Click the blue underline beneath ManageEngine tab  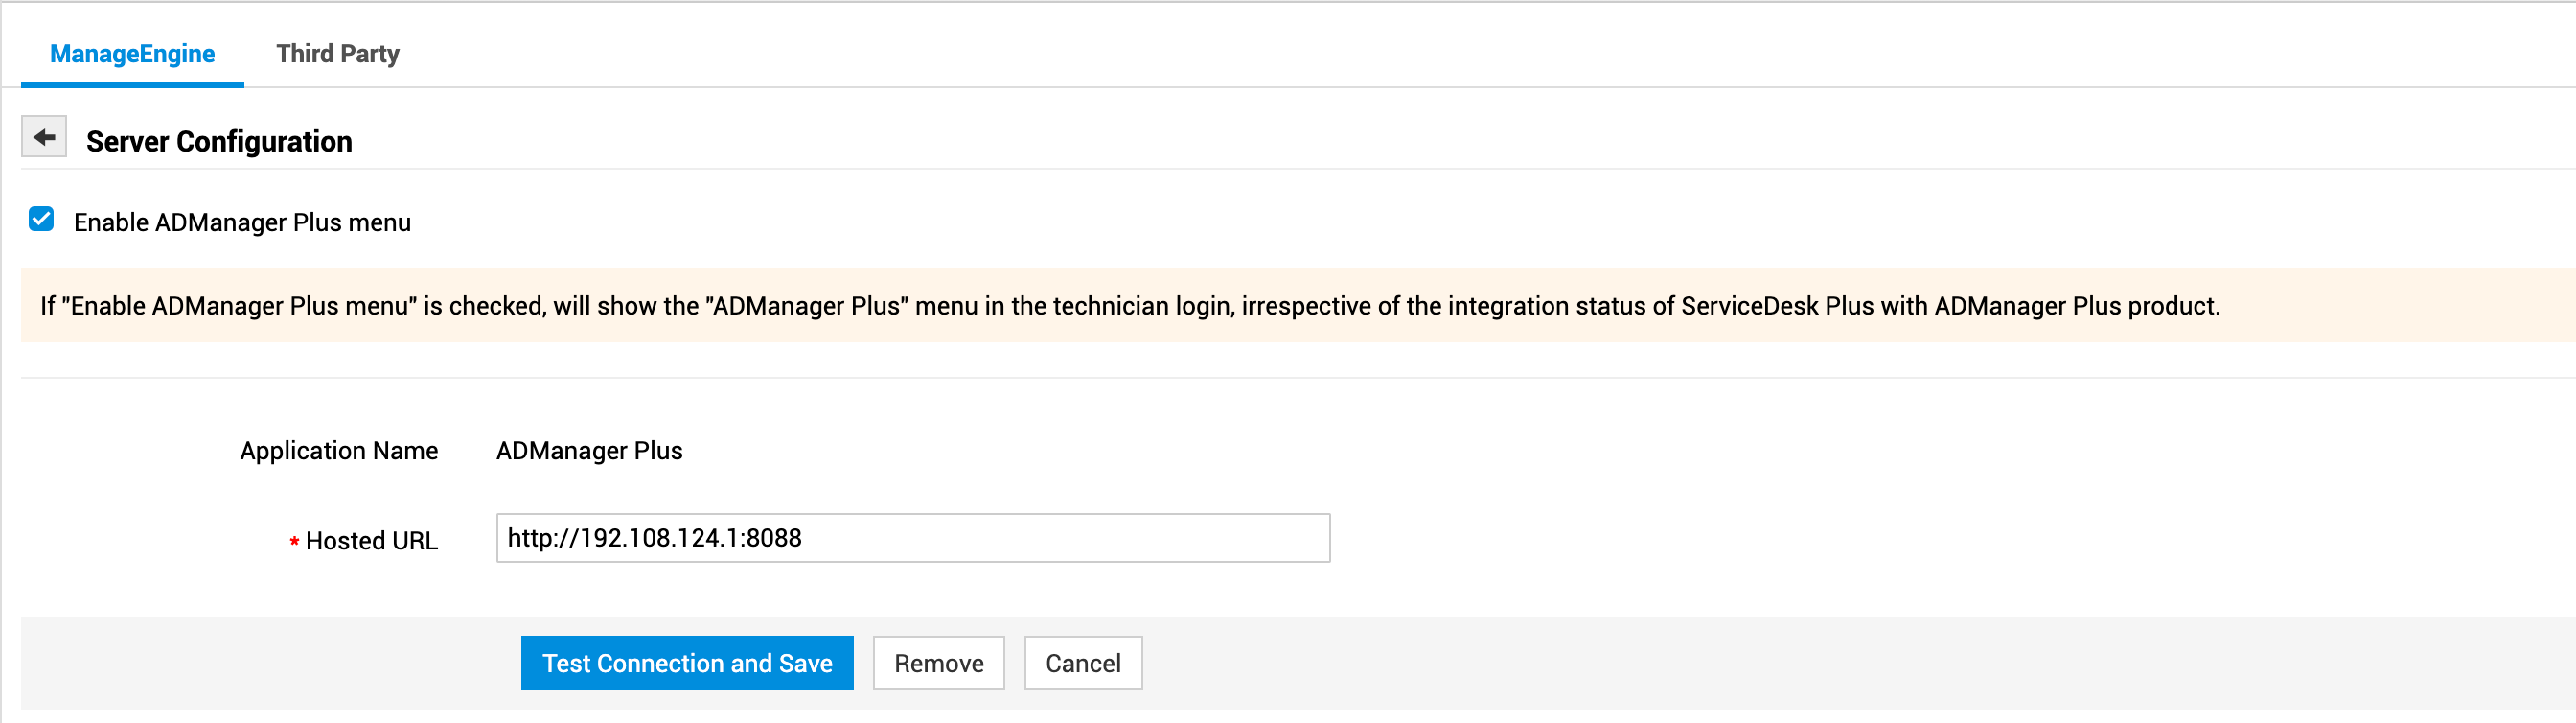point(132,85)
